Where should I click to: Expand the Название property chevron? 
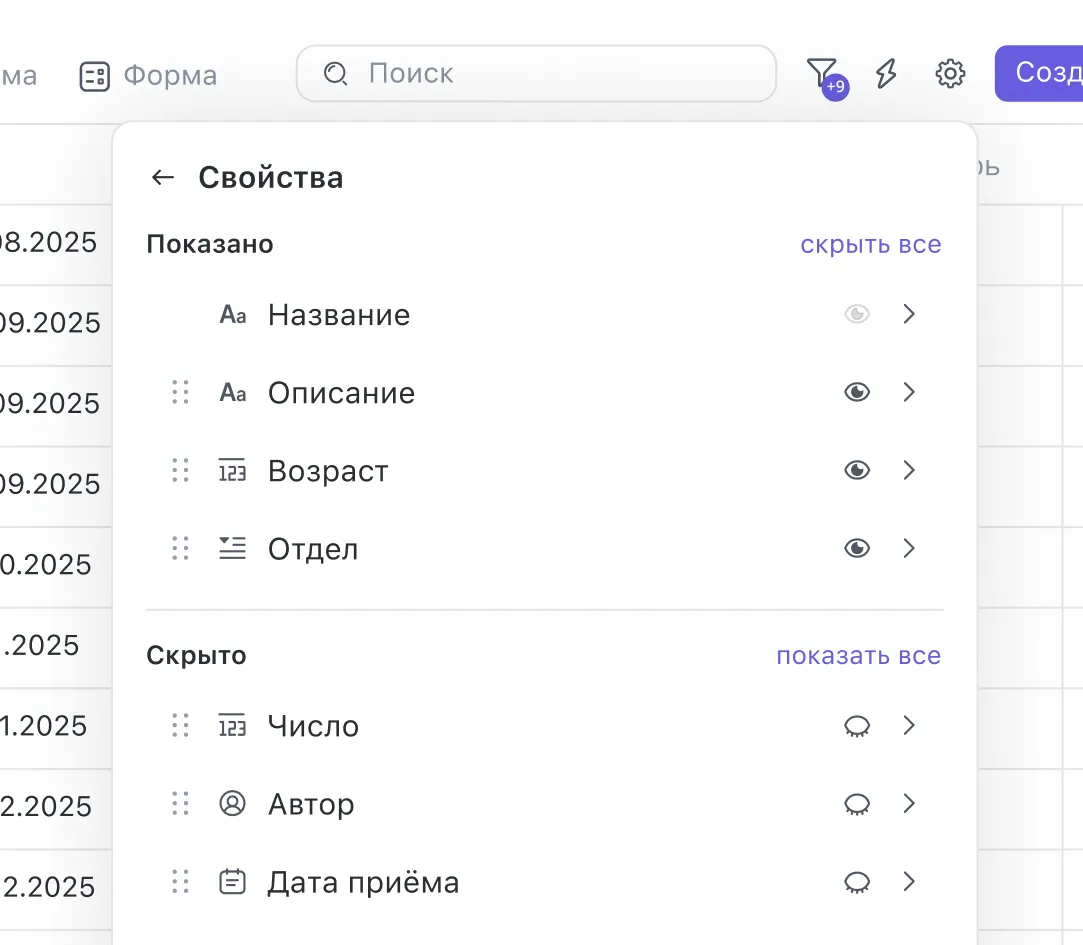(909, 314)
